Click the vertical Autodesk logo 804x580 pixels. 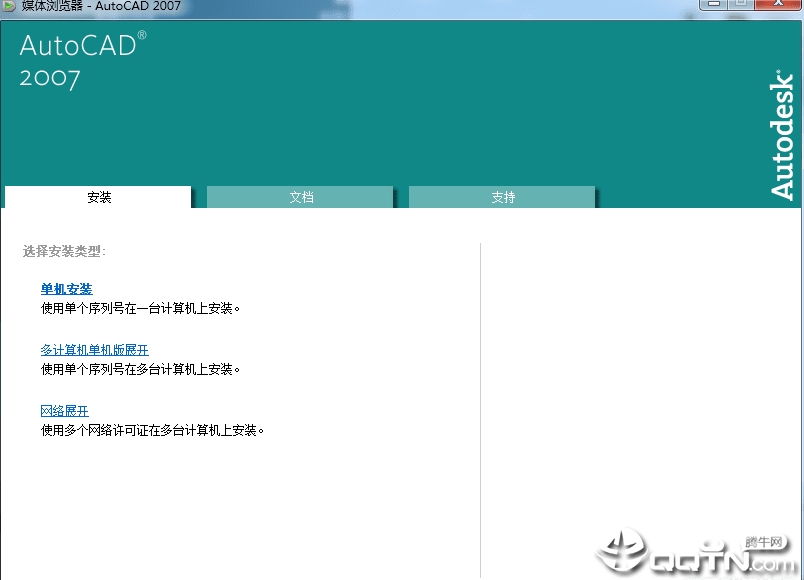tap(782, 135)
